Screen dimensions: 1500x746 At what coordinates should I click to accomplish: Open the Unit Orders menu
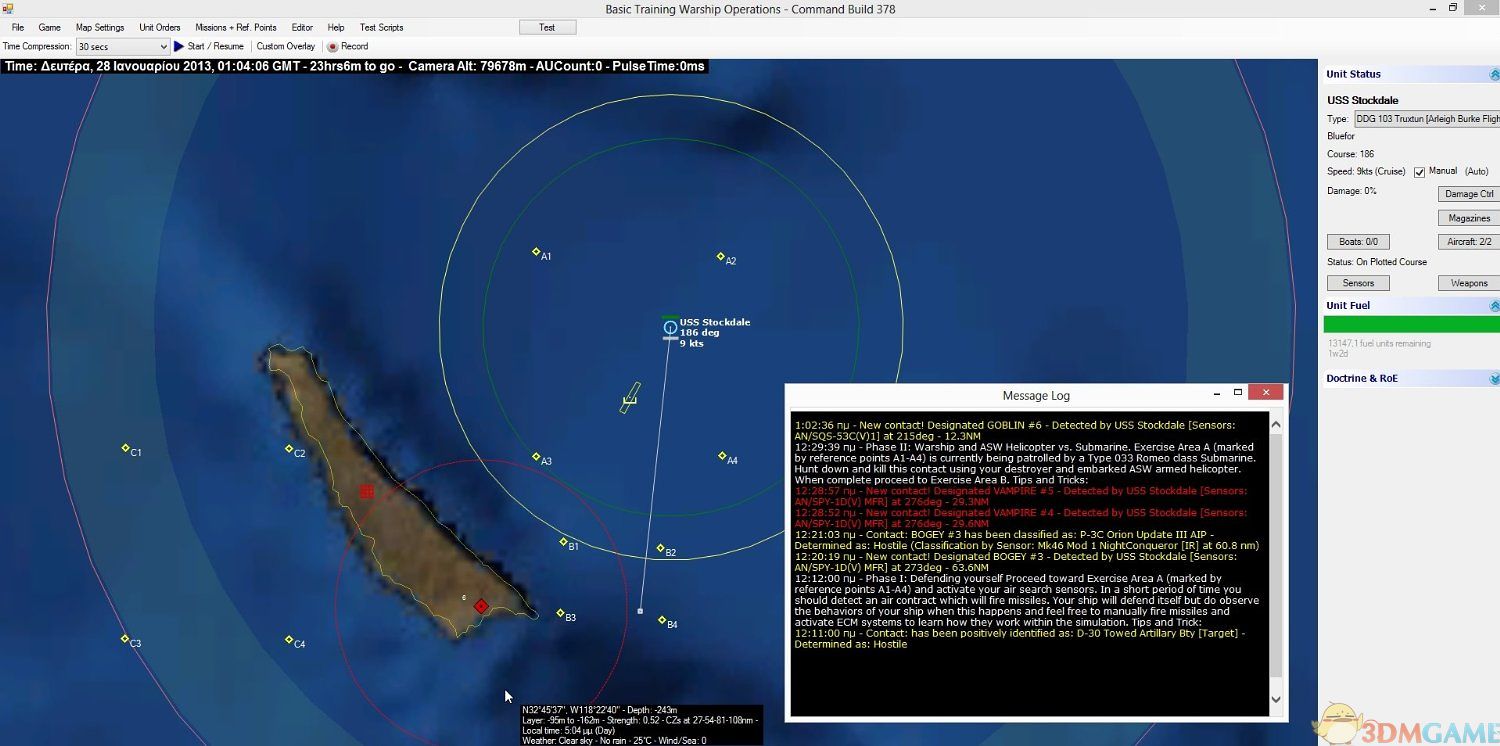(160, 27)
